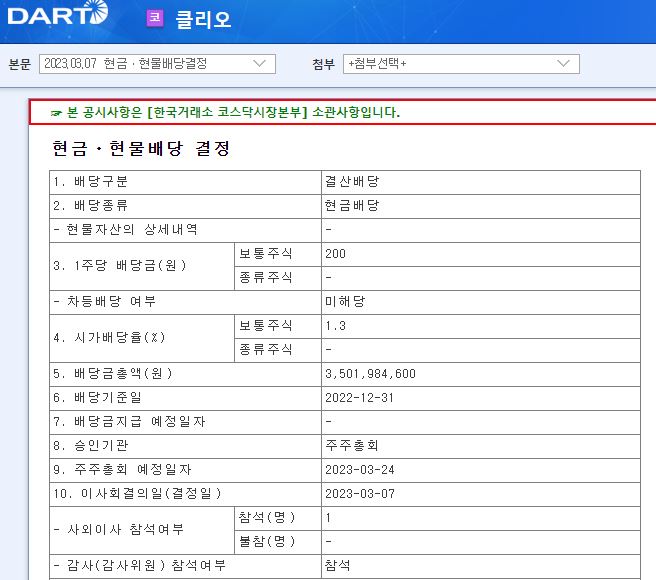Click the row label 1. 배당구분

[x=90, y=182]
